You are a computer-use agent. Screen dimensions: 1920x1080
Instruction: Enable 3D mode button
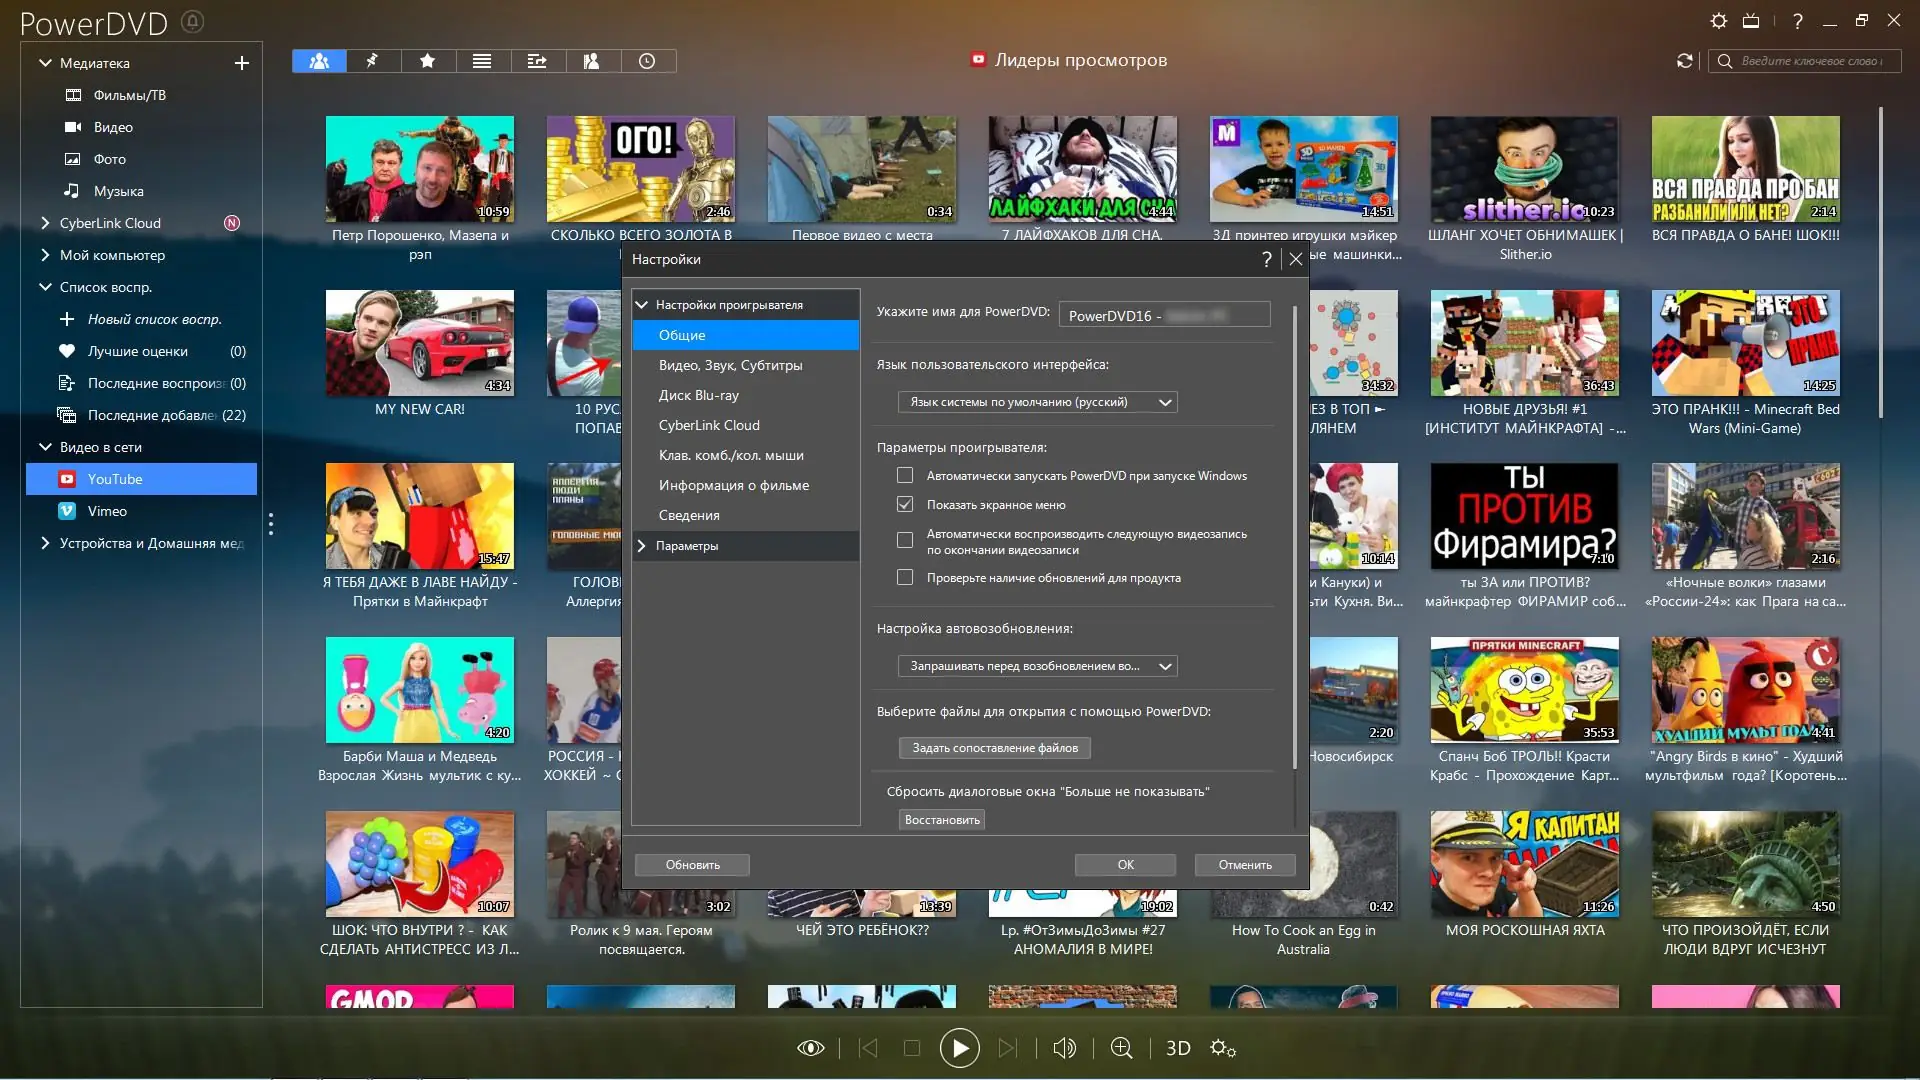coord(1178,1048)
